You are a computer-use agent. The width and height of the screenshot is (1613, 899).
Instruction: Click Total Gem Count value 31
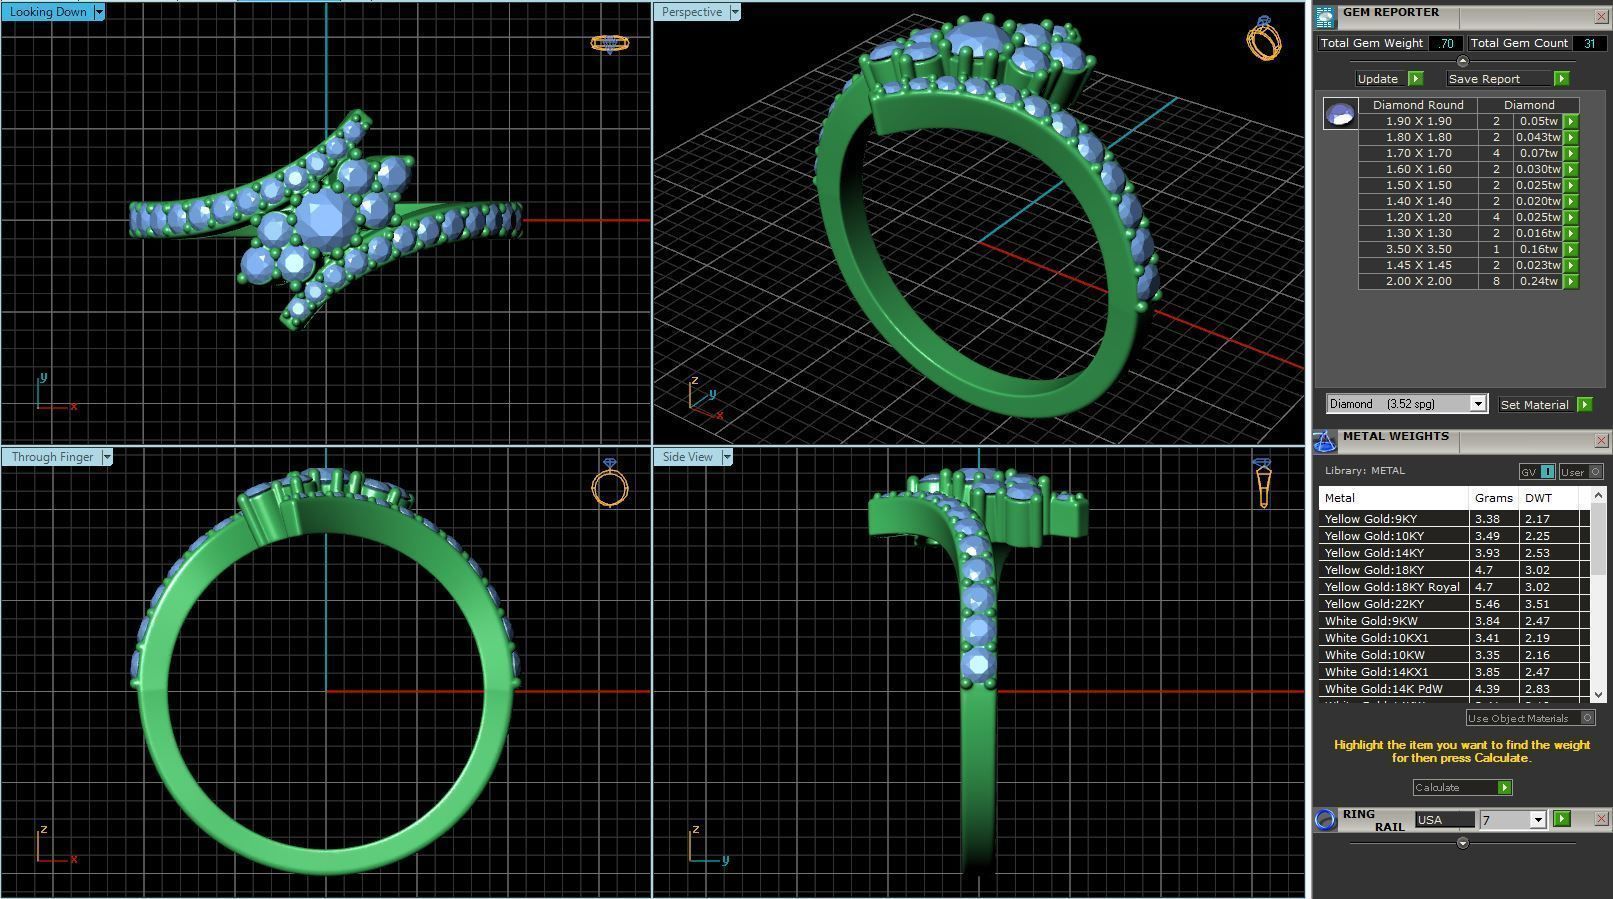pyautogui.click(x=1589, y=43)
